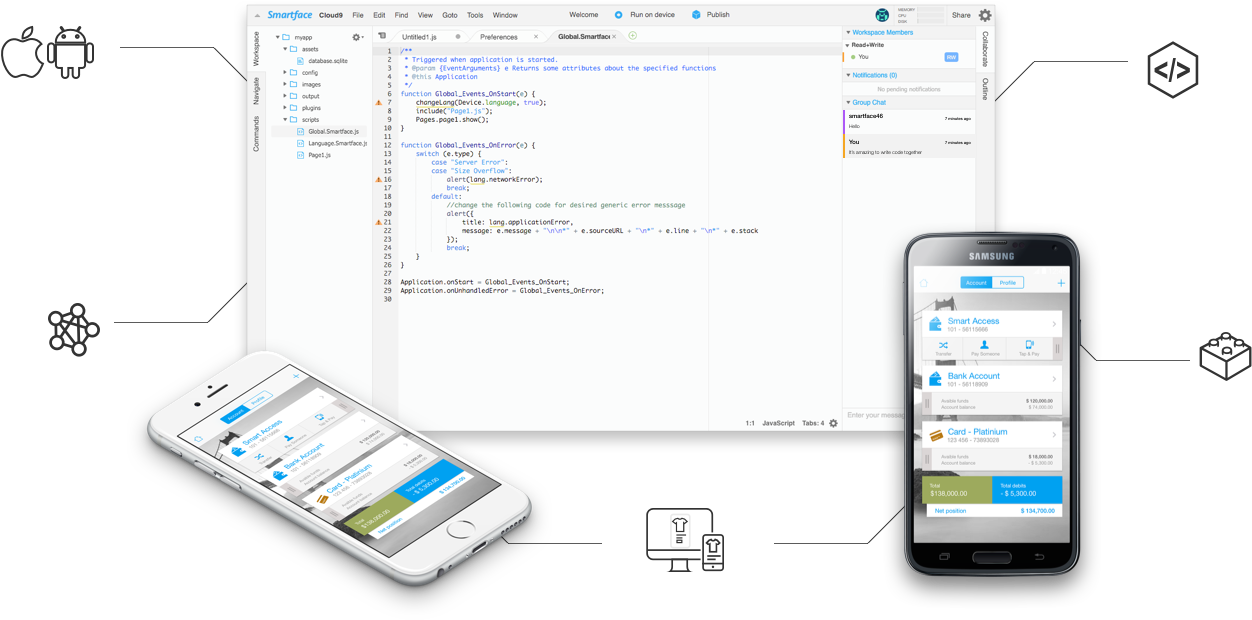Click the Share button

point(961,15)
